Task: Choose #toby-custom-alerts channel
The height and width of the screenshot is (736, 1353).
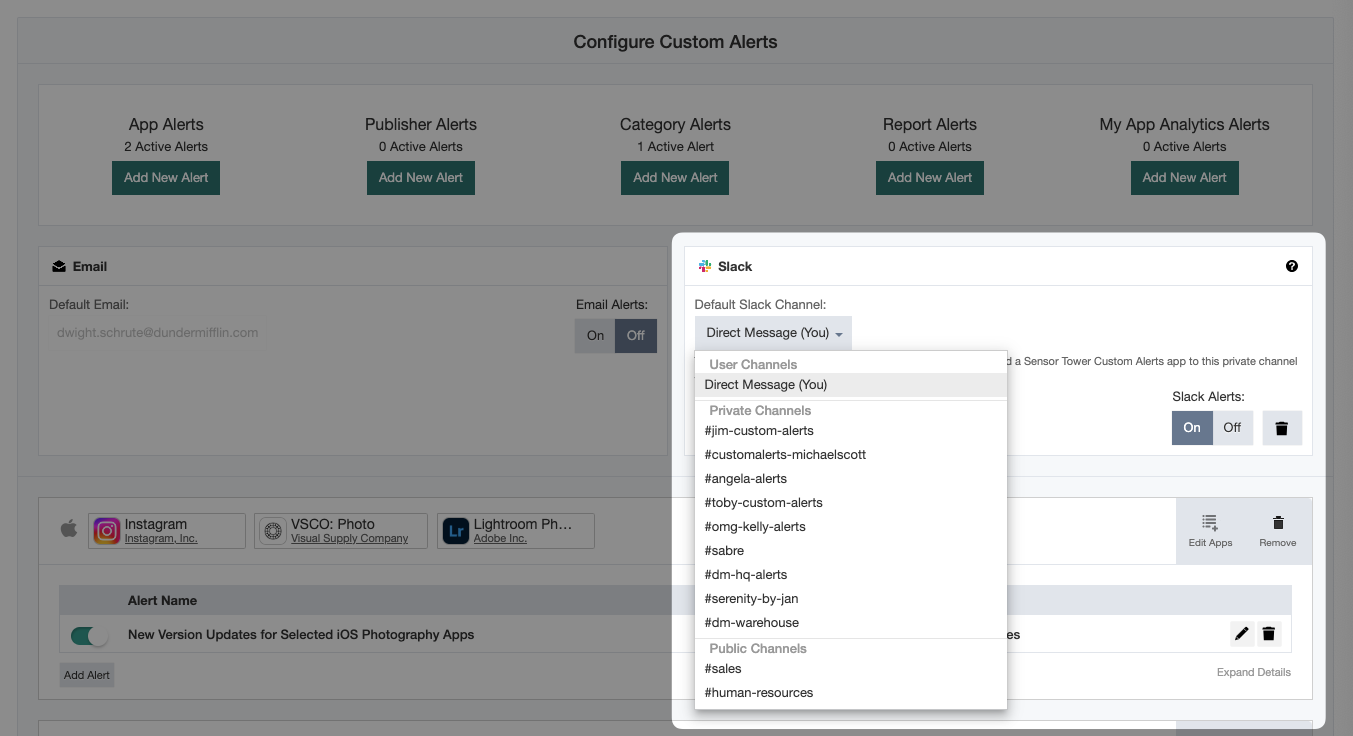Action: pyautogui.click(x=851, y=503)
